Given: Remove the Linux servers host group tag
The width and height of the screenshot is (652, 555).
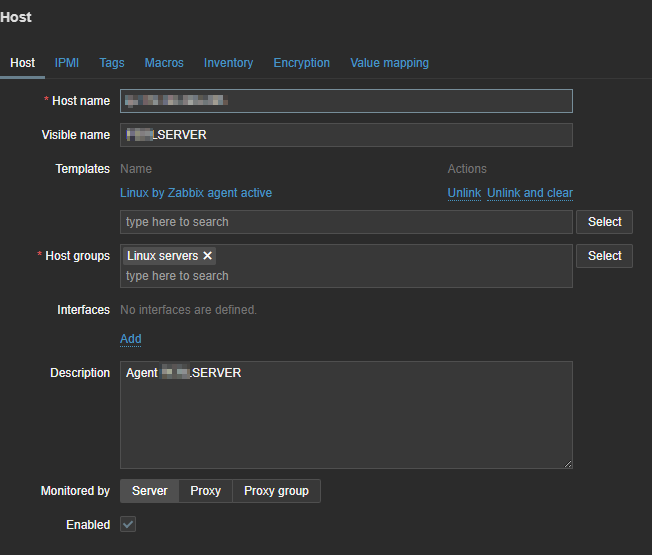Looking at the screenshot, I should tap(208, 256).
